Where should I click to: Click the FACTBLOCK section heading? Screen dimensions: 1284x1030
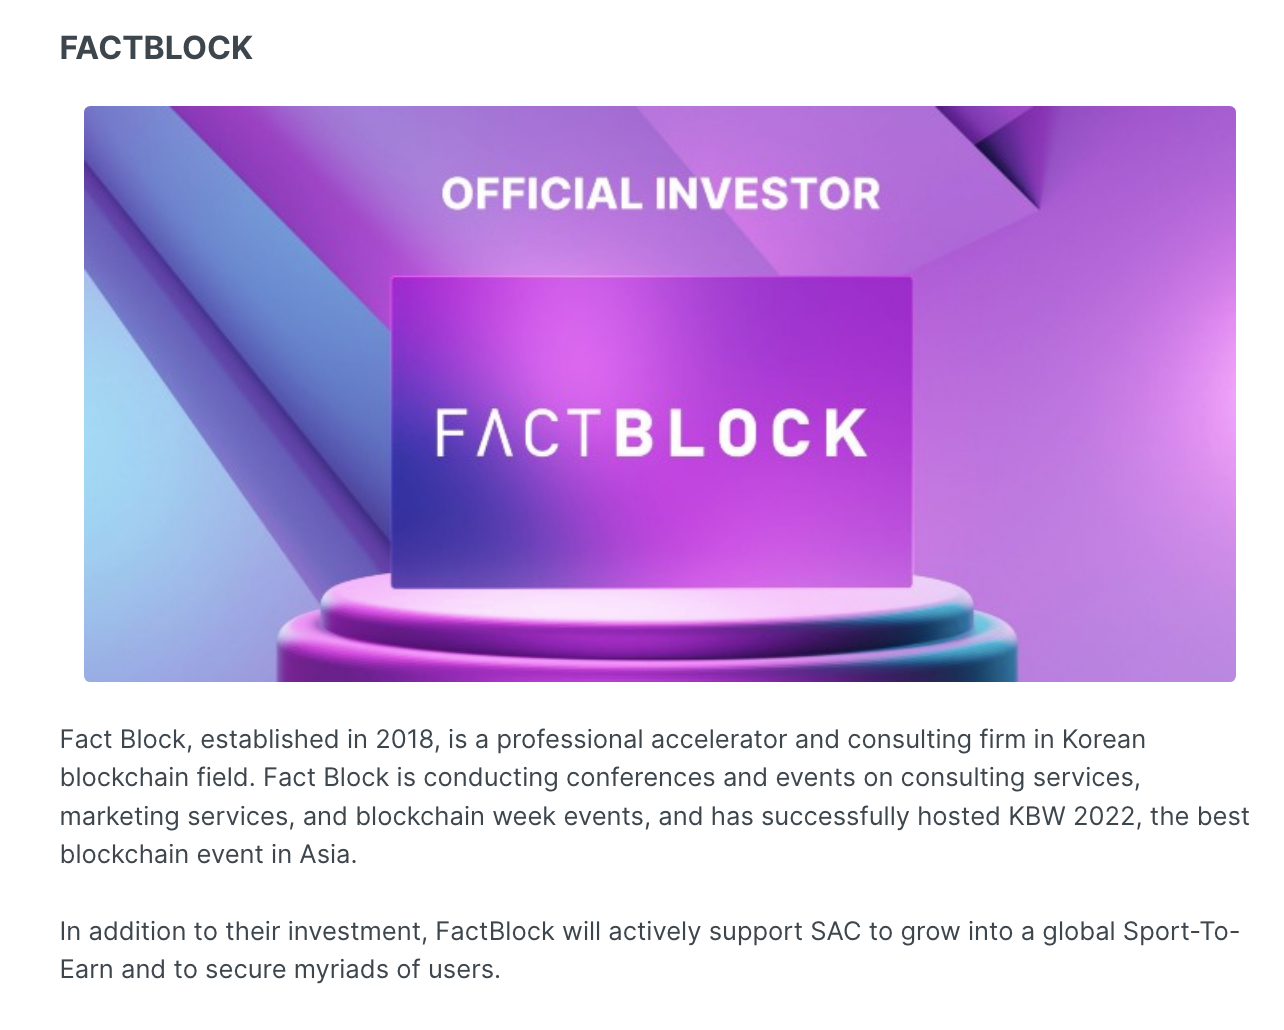click(x=156, y=48)
